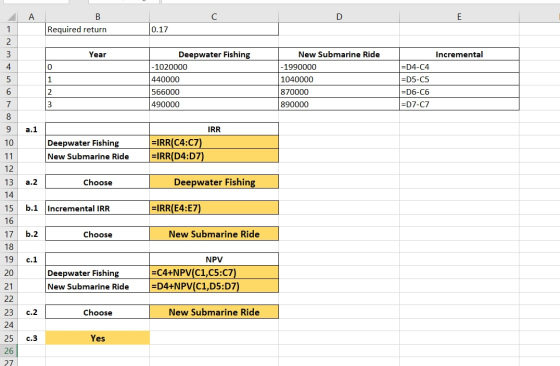Click 'Choose' cell in row 23
Viewport: 560px width, 366px height.
(98, 312)
